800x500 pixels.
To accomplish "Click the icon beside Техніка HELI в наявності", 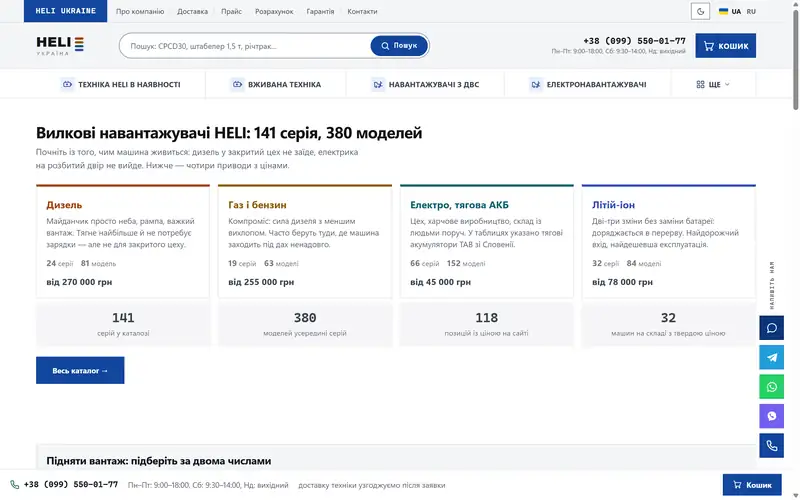I will [67, 84].
